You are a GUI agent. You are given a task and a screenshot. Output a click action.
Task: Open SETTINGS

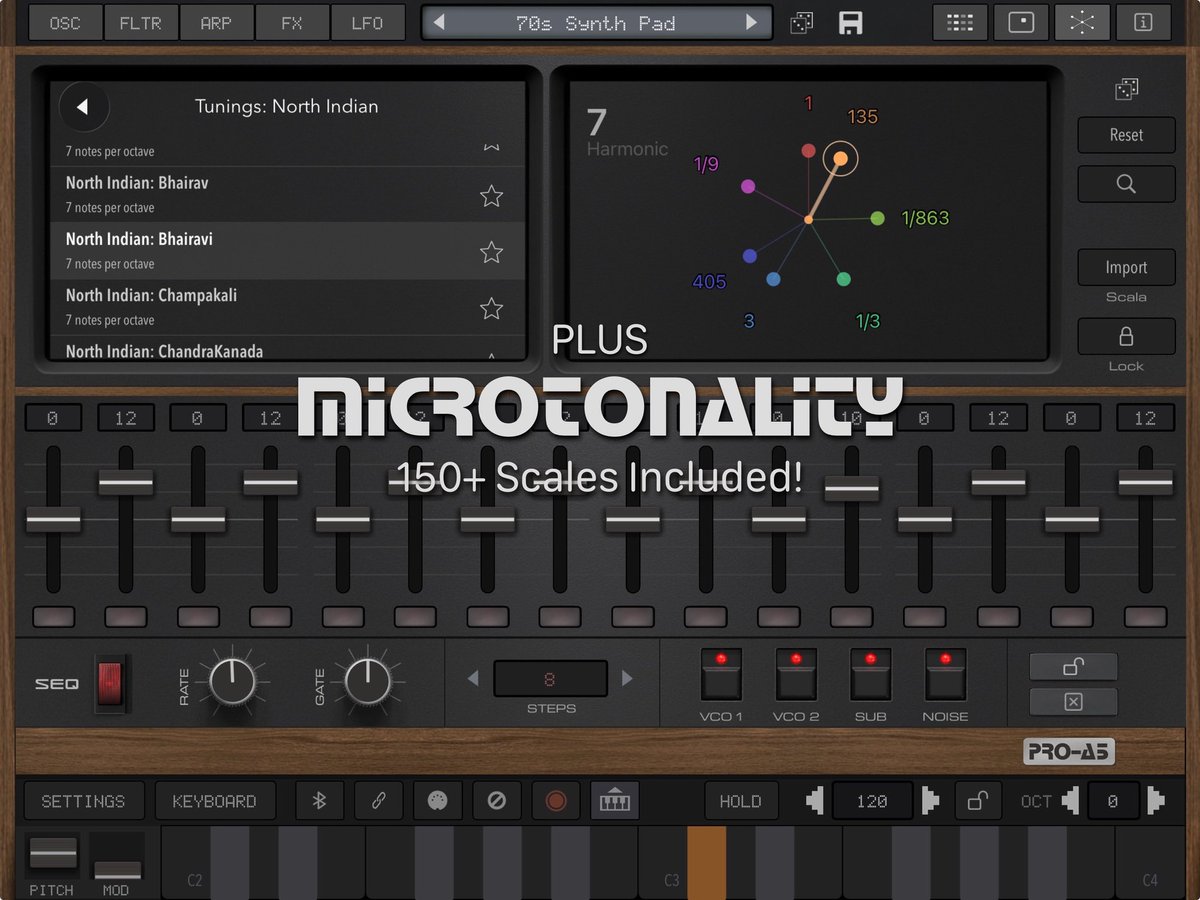(x=84, y=801)
